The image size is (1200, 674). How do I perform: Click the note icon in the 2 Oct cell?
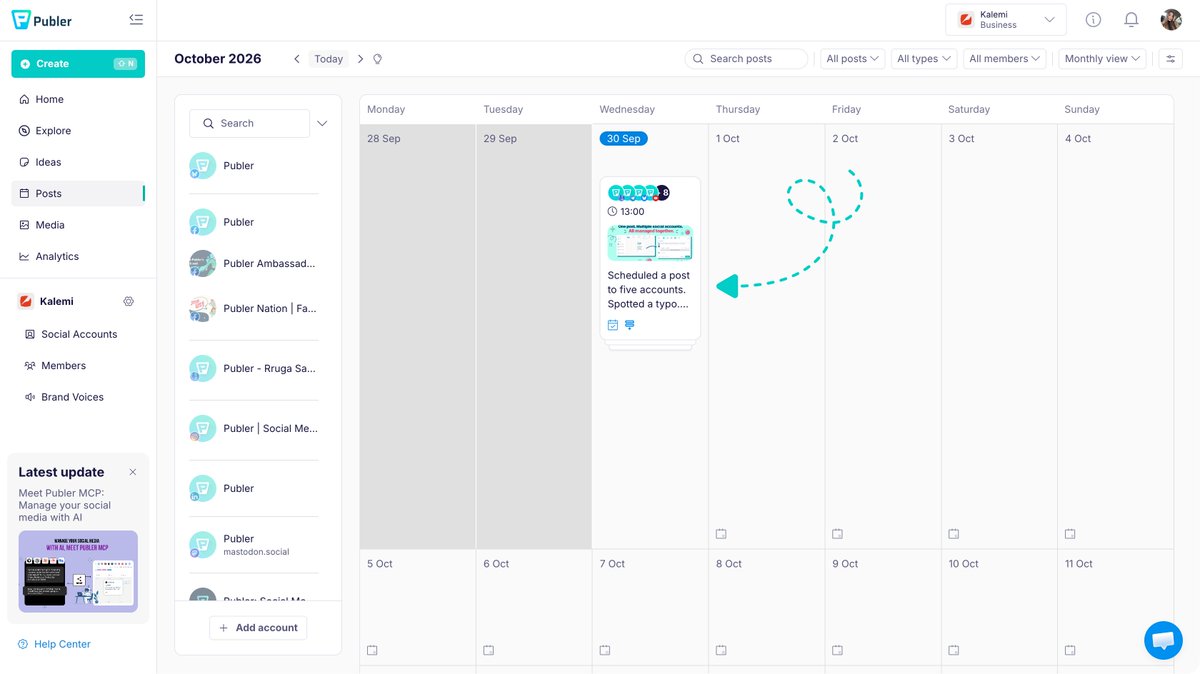[x=837, y=534]
